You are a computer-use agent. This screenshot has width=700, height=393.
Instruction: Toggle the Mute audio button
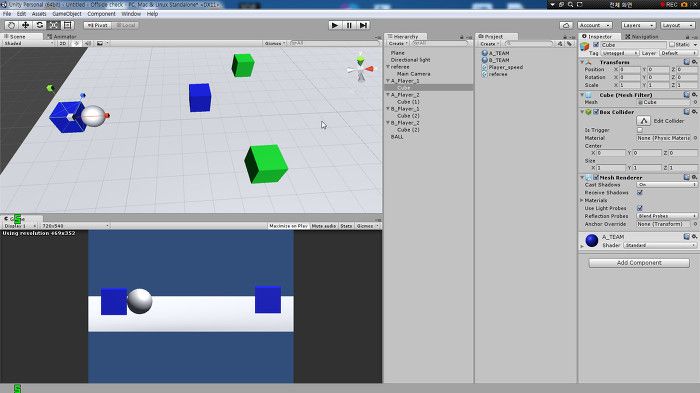pyautogui.click(x=324, y=226)
